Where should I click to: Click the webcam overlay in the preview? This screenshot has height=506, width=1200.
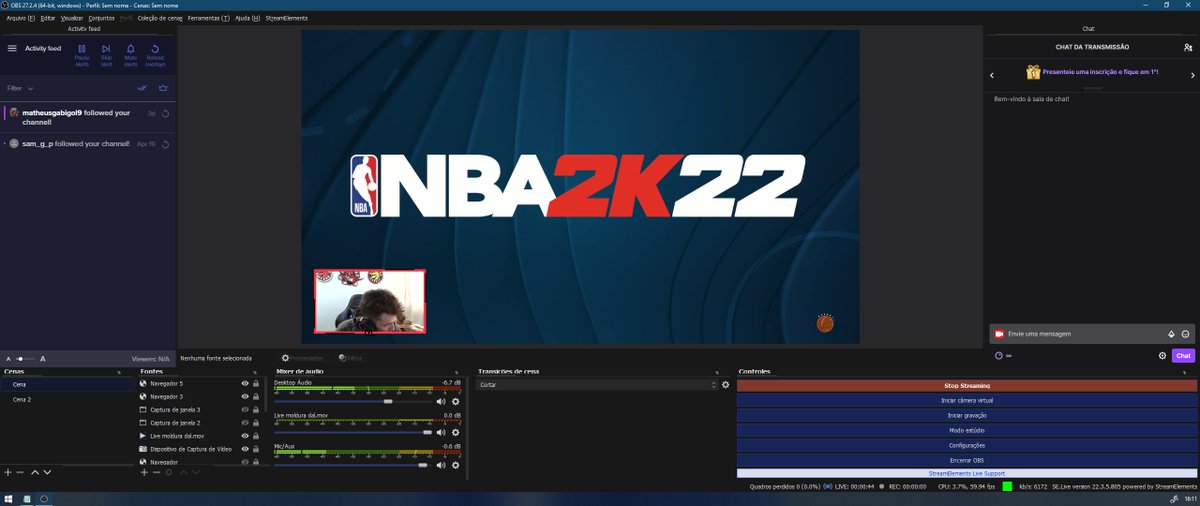pyautogui.click(x=370, y=301)
